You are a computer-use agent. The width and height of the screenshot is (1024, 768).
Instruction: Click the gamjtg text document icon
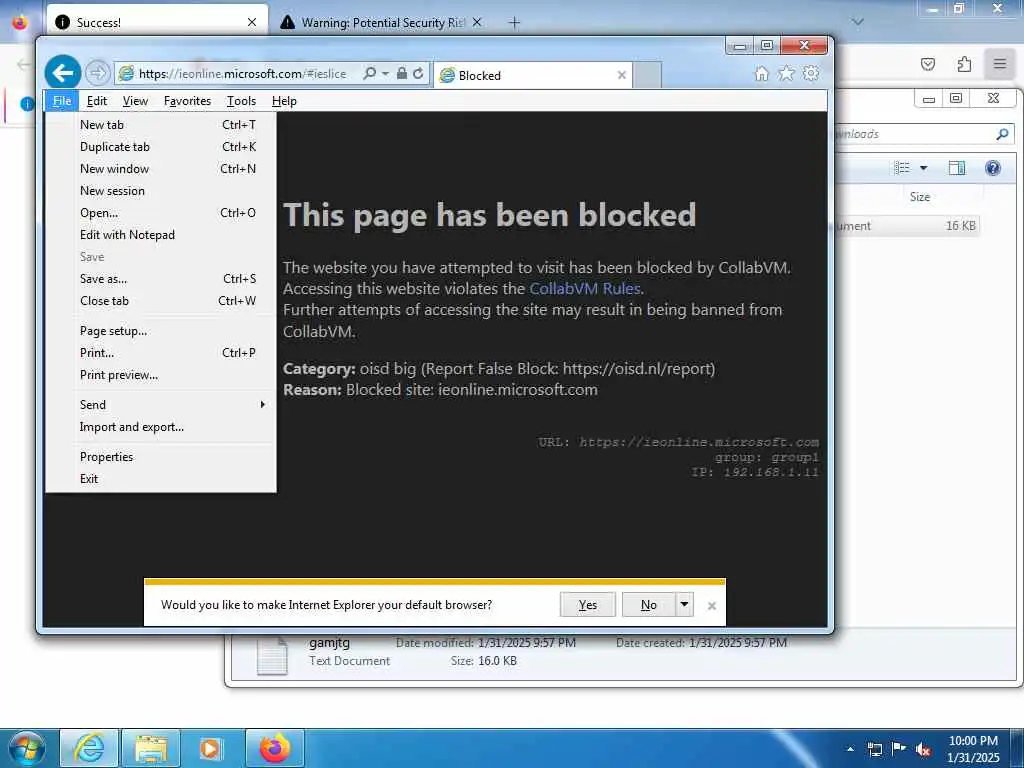tap(272, 655)
